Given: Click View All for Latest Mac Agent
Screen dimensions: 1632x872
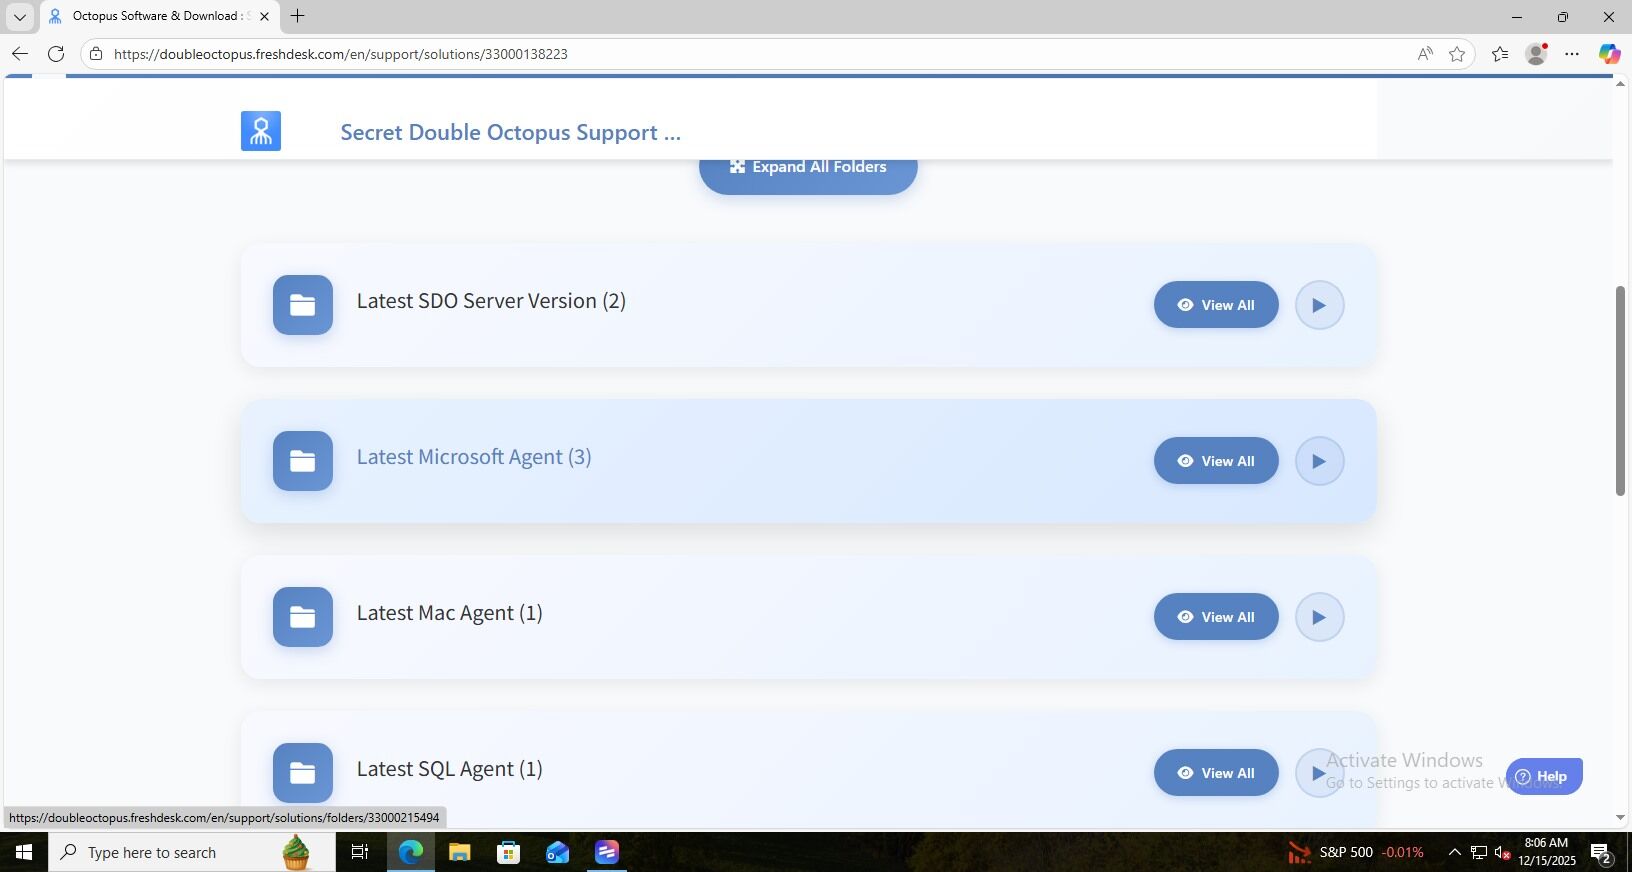Looking at the screenshot, I should pyautogui.click(x=1216, y=617).
